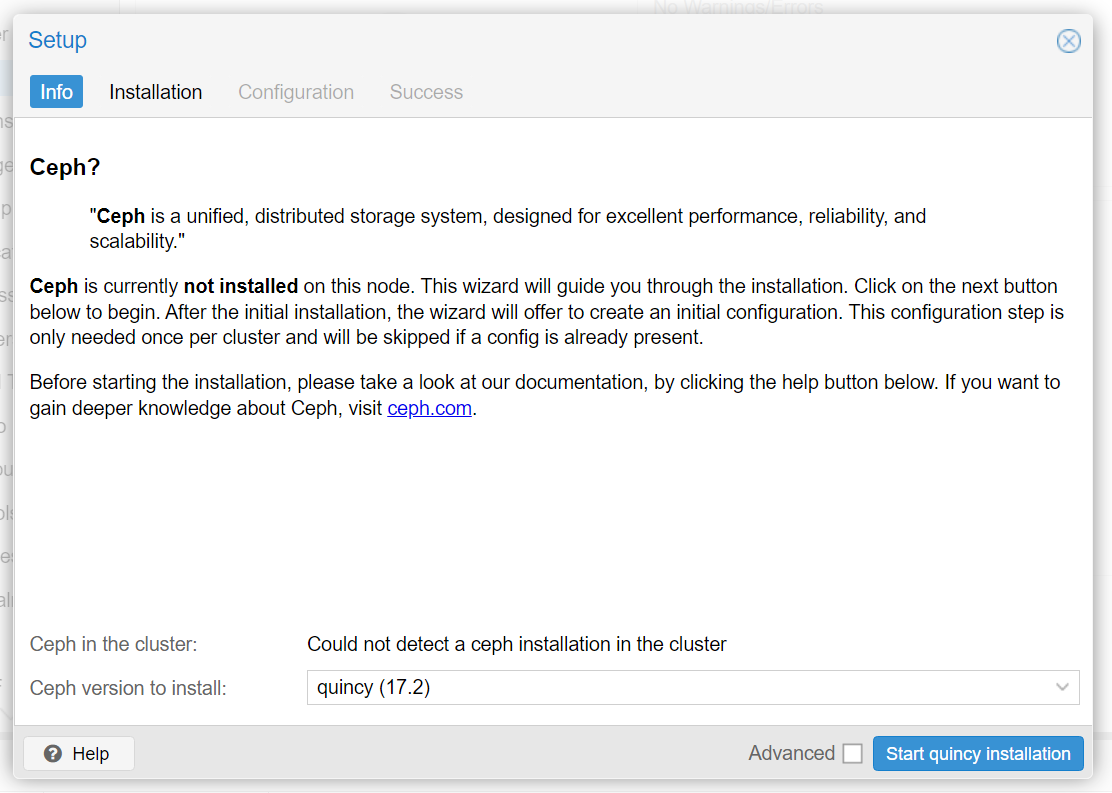Open the Installation tab
Screen dimensions: 1112x793
(x=155, y=92)
